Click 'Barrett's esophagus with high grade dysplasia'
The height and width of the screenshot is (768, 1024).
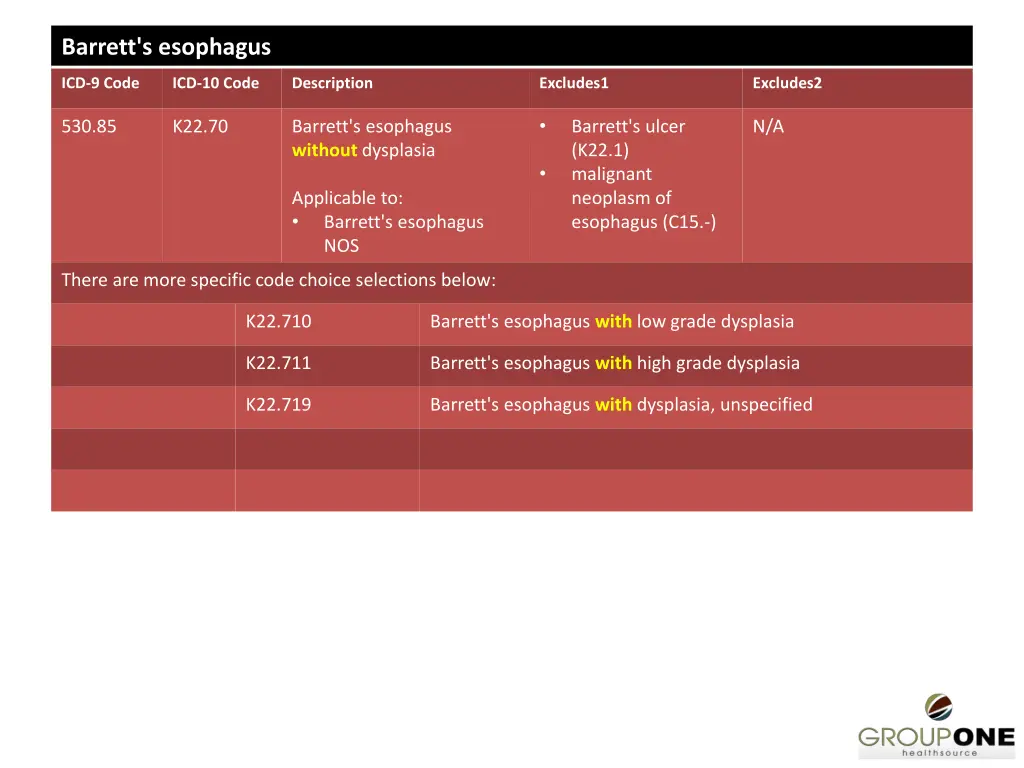(x=615, y=363)
